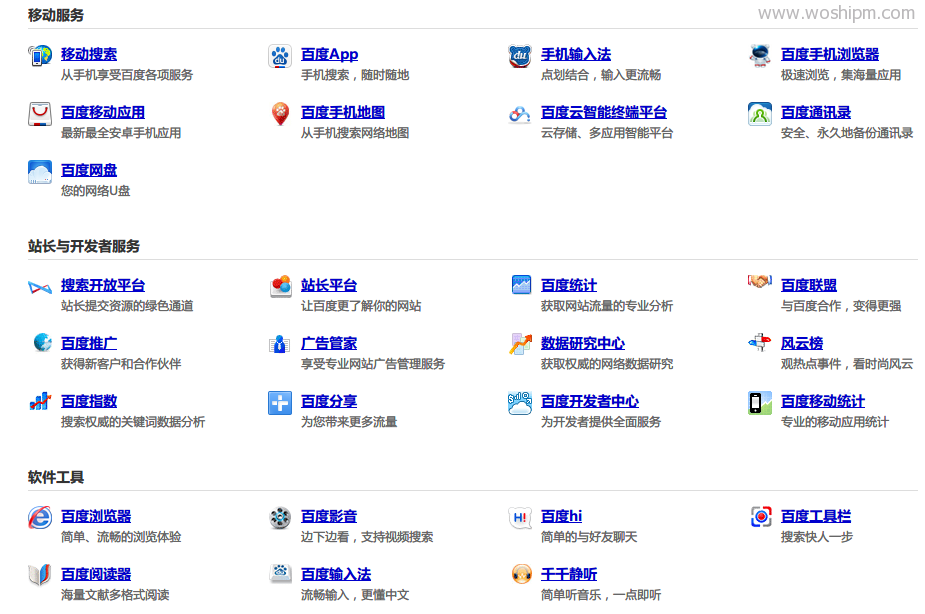The width and height of the screenshot is (925, 614).
Task: Click the text 站长提交资源的绿色通道
Action: pos(127,306)
